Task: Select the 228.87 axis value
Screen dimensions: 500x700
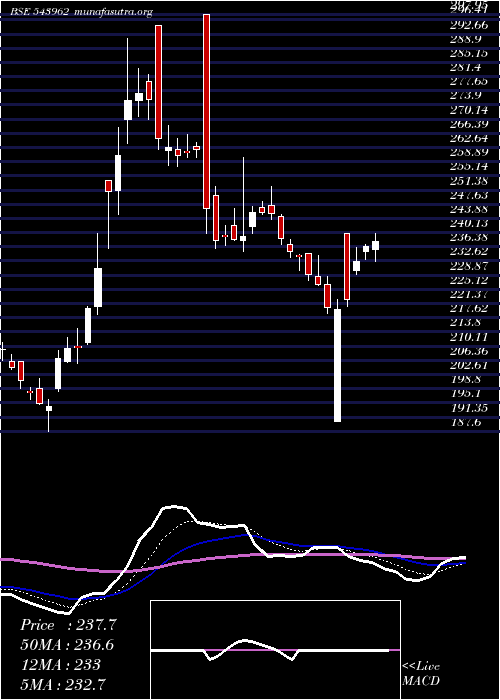Action: click(x=469, y=265)
